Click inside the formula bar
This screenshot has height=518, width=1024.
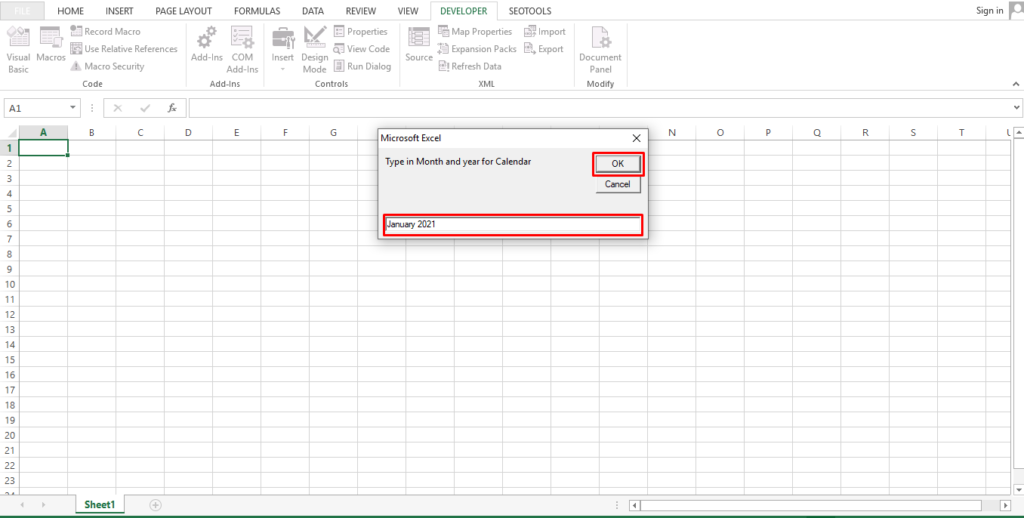coord(600,108)
